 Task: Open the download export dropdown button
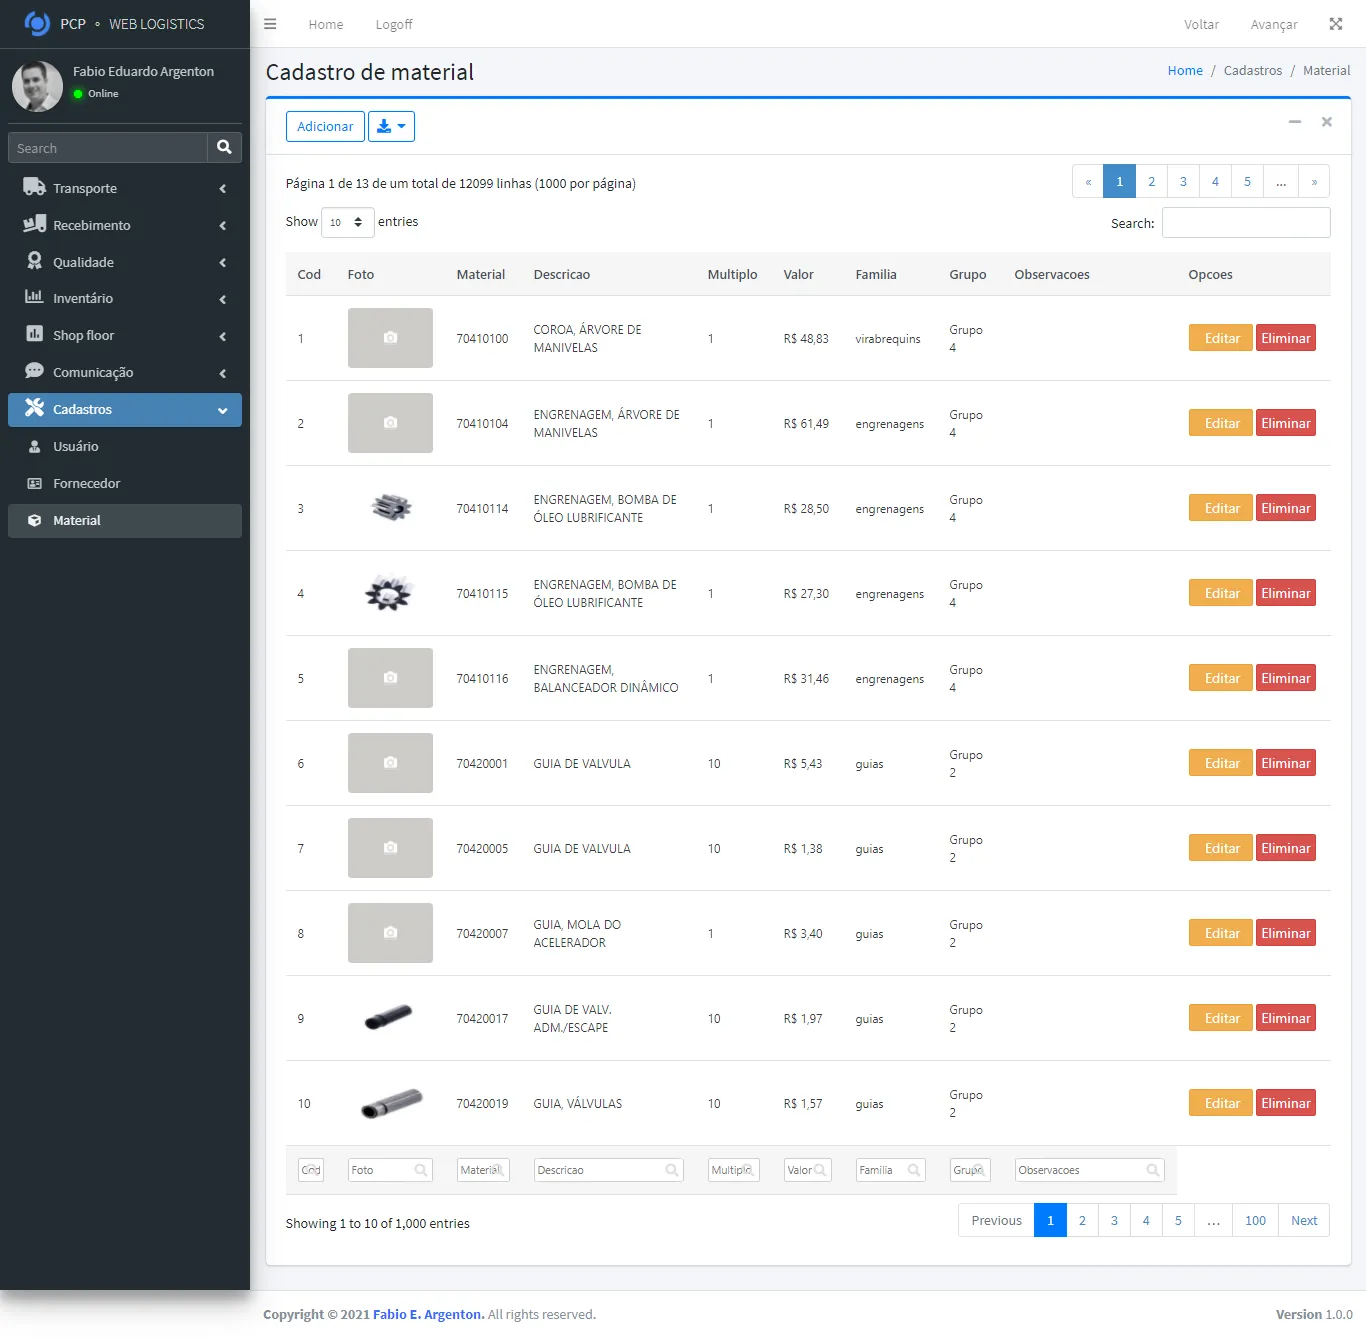coord(391,127)
